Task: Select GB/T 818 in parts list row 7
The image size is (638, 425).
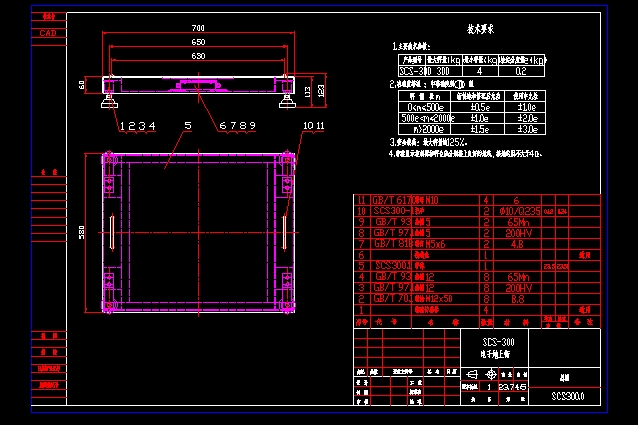Action: [393, 244]
